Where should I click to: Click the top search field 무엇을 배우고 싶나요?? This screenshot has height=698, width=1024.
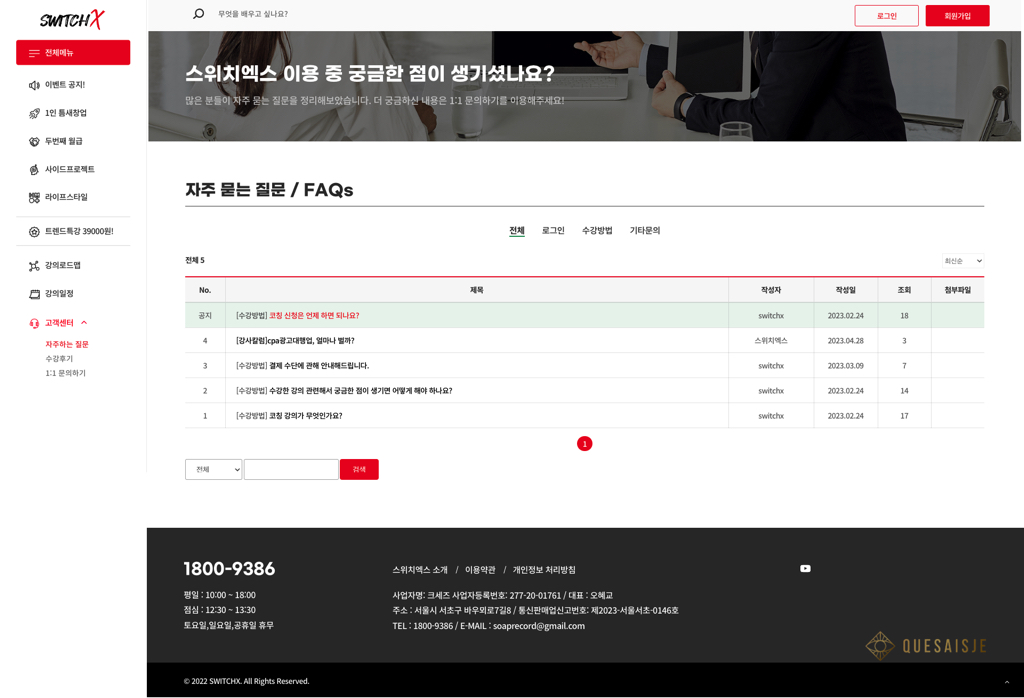click(x=253, y=14)
